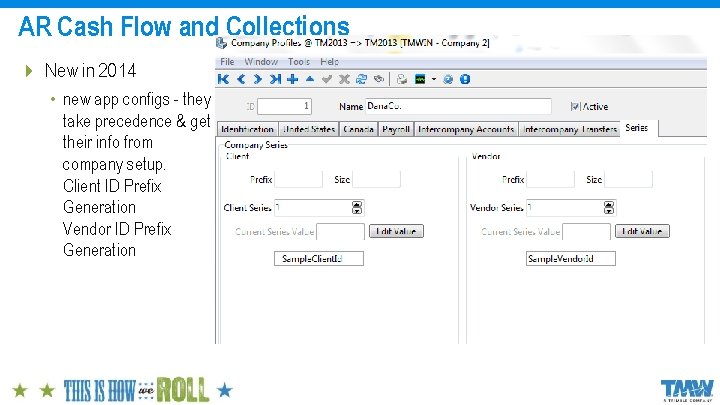Select the Series tab
This screenshot has height=405, width=720.
coord(639,128)
